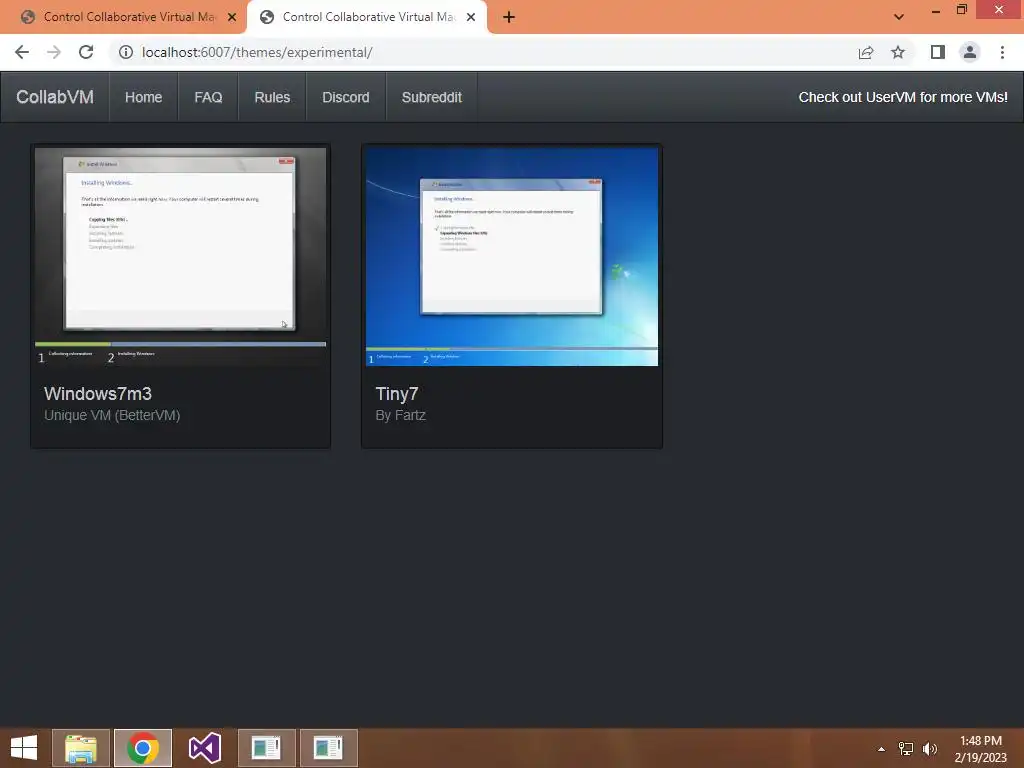Screen dimensions: 1024x768
Task: Open the Rules nav item
Action: 272,97
